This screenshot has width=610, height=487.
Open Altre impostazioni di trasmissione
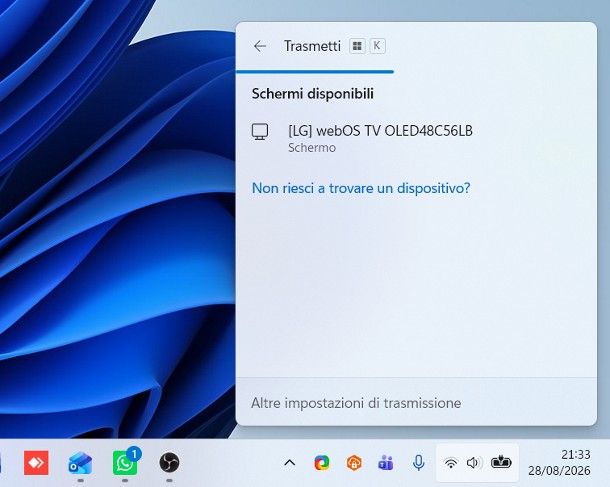pos(356,403)
